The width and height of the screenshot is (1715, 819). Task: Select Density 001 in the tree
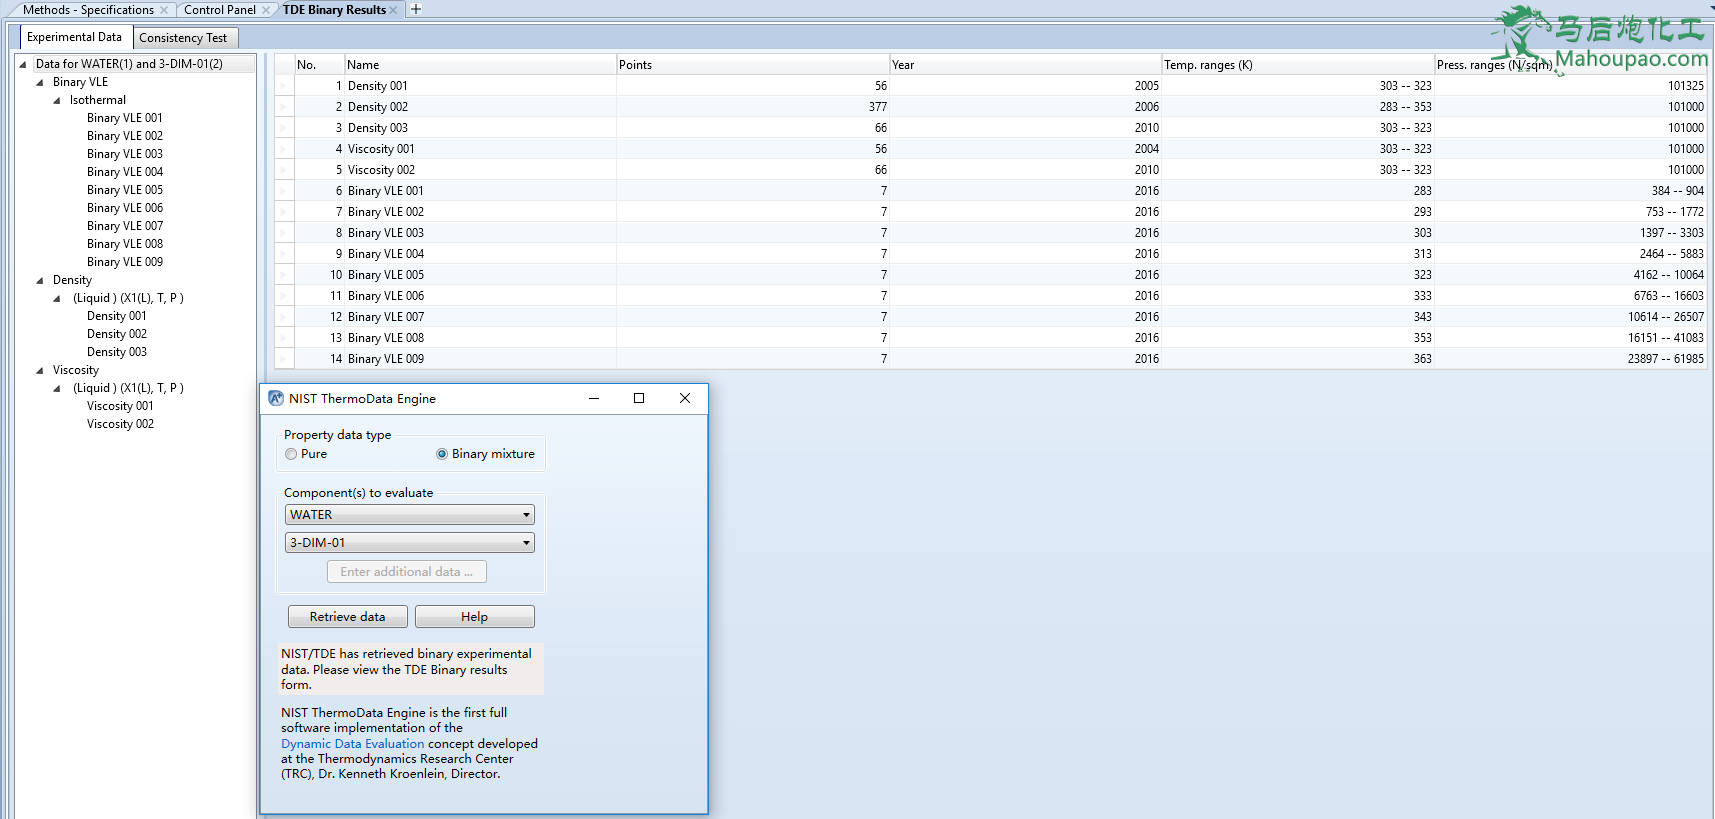point(117,316)
